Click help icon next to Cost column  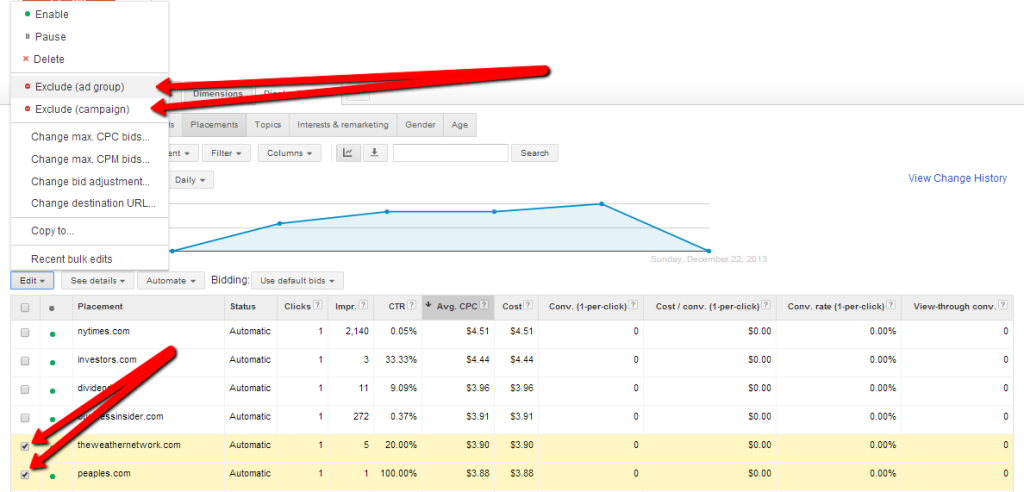click(x=528, y=306)
